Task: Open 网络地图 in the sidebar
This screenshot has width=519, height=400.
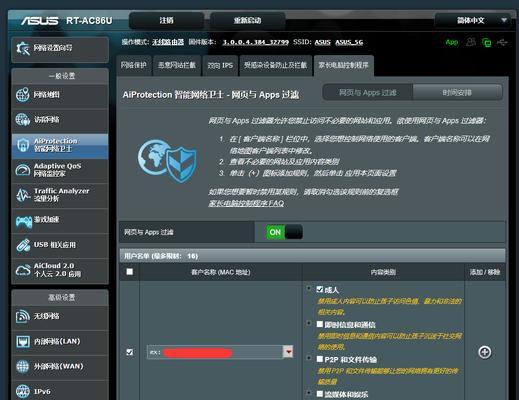Action: point(60,95)
